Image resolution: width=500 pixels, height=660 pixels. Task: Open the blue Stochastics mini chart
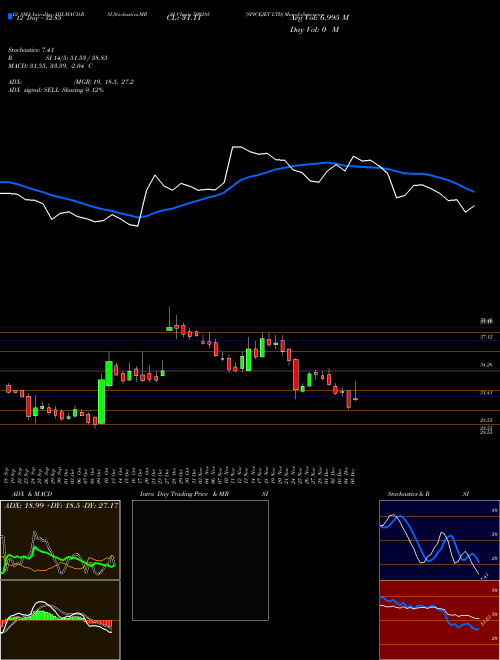point(439,540)
